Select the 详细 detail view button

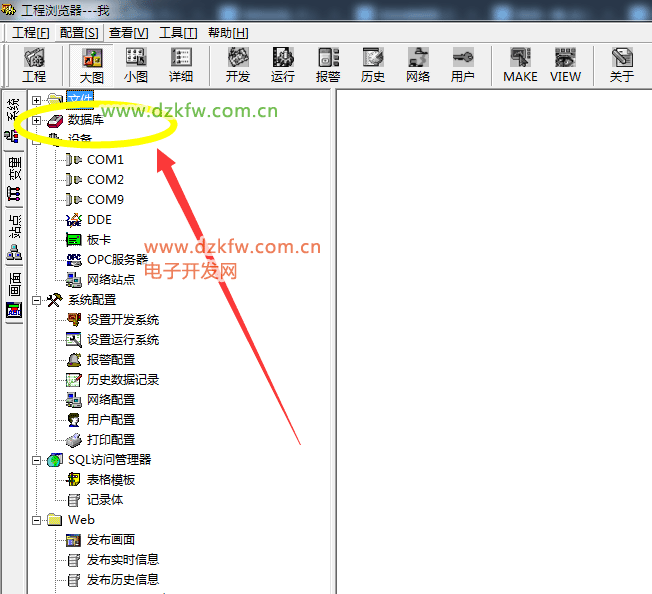pyautogui.click(x=181, y=65)
